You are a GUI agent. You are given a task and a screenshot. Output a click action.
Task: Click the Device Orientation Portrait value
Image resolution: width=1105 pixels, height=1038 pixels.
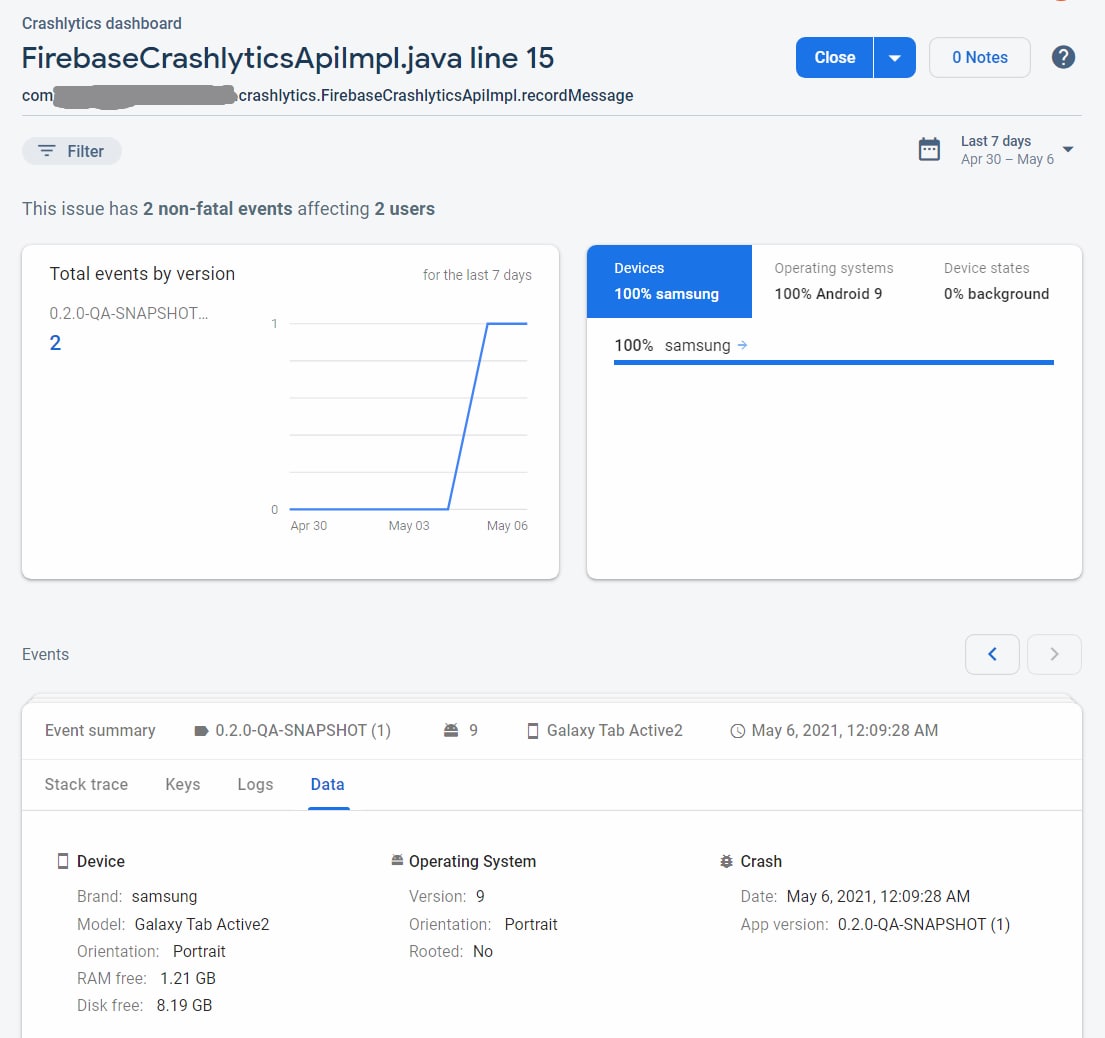199,951
